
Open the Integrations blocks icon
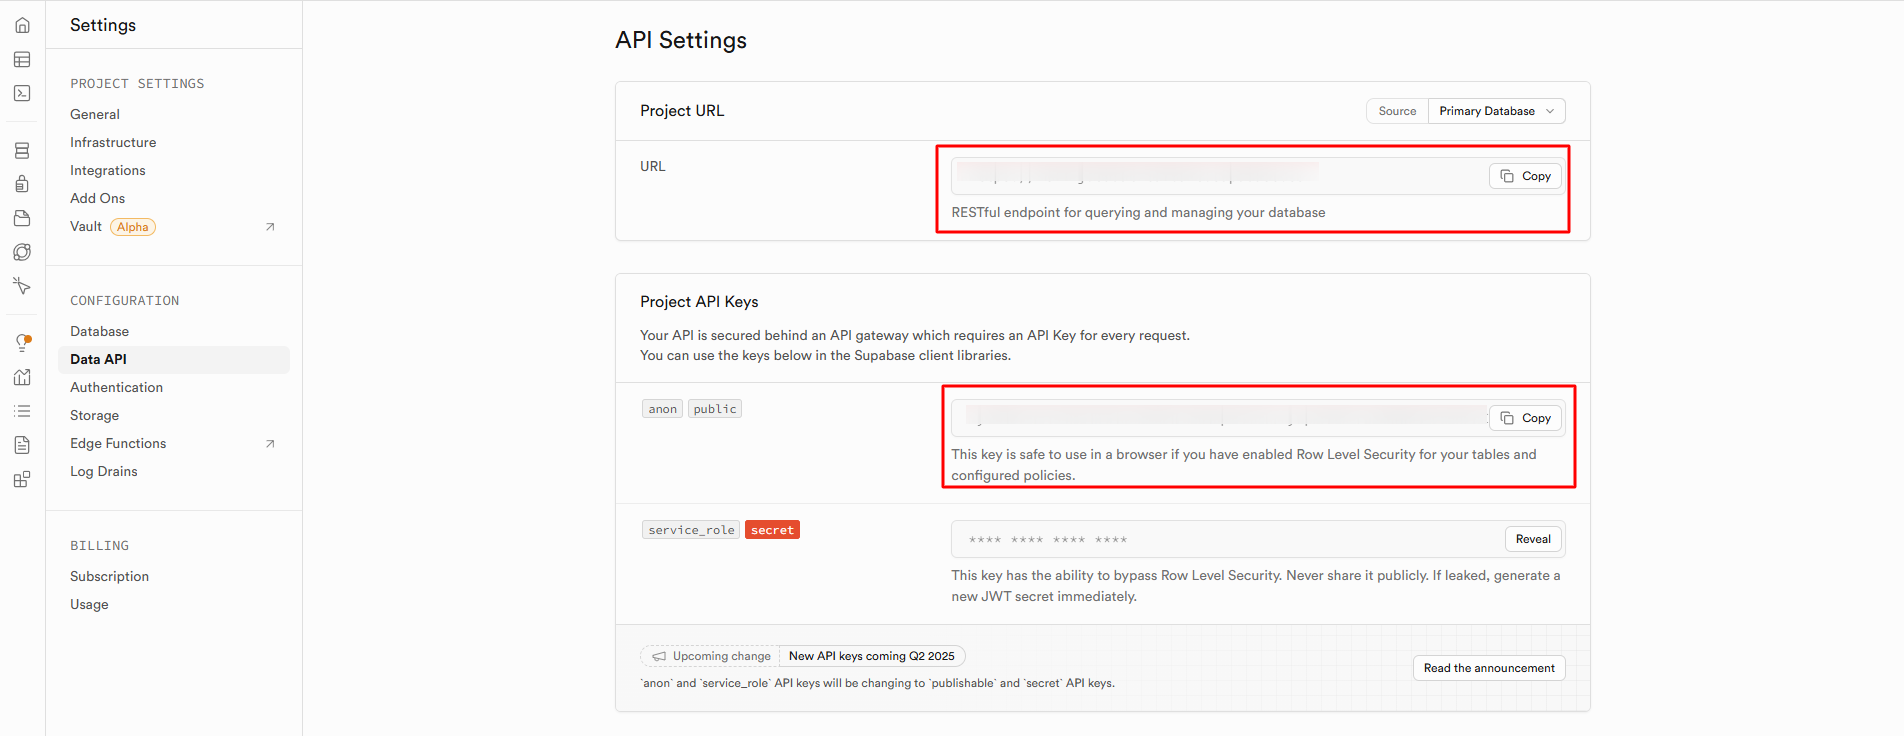(x=22, y=480)
